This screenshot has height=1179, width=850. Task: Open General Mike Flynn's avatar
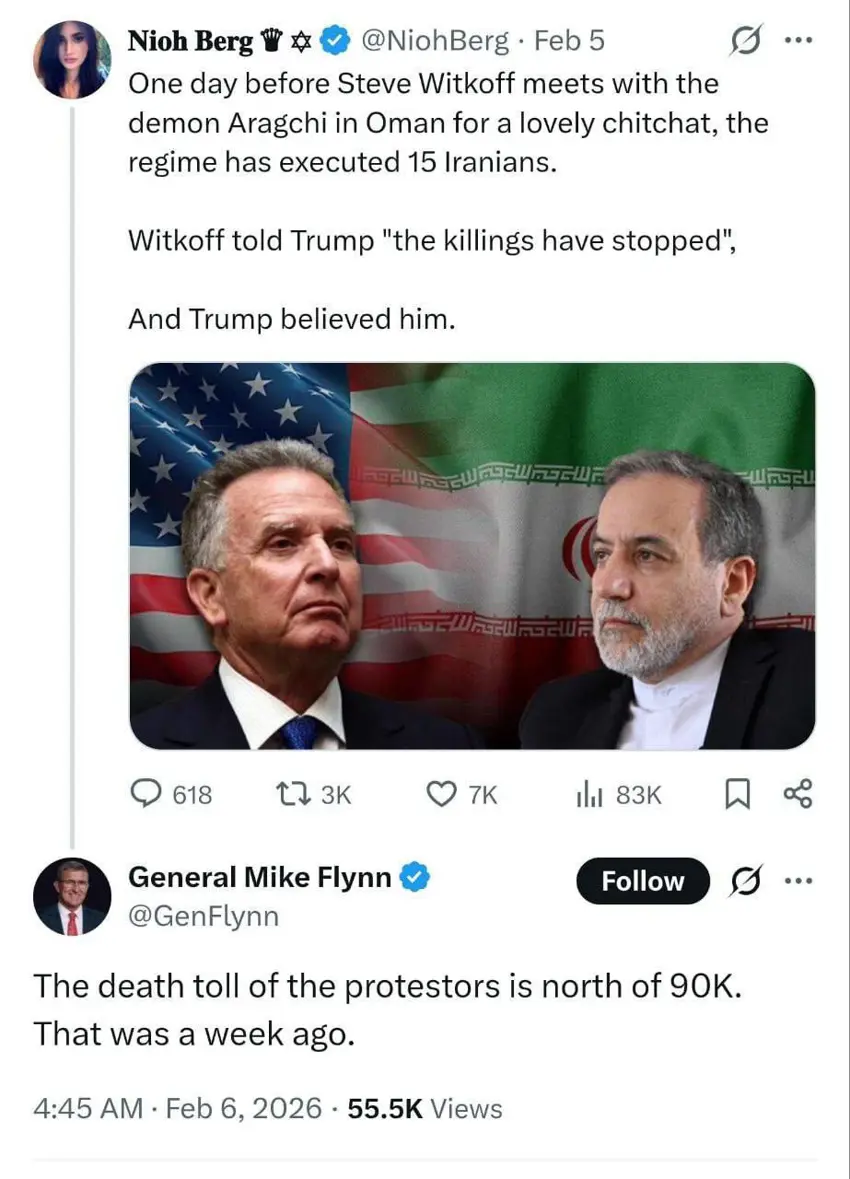click(72, 896)
